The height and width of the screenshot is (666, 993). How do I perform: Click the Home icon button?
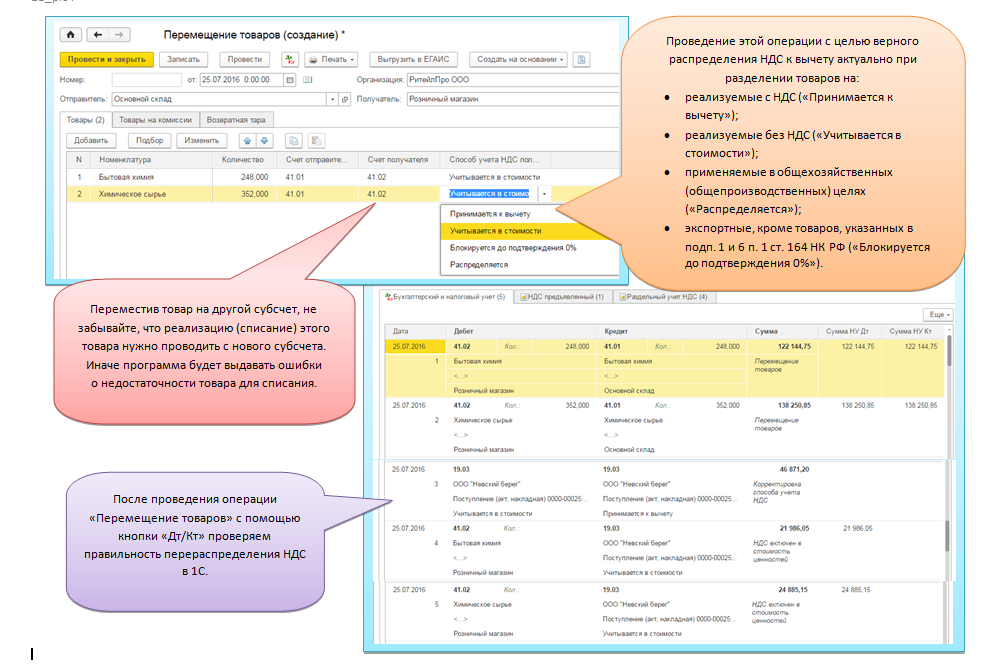pos(70,35)
